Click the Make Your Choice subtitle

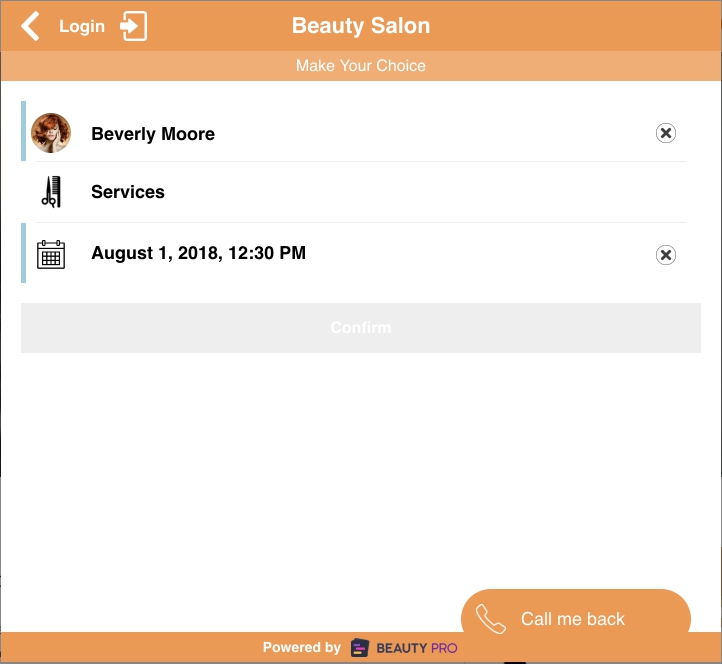coord(361,65)
